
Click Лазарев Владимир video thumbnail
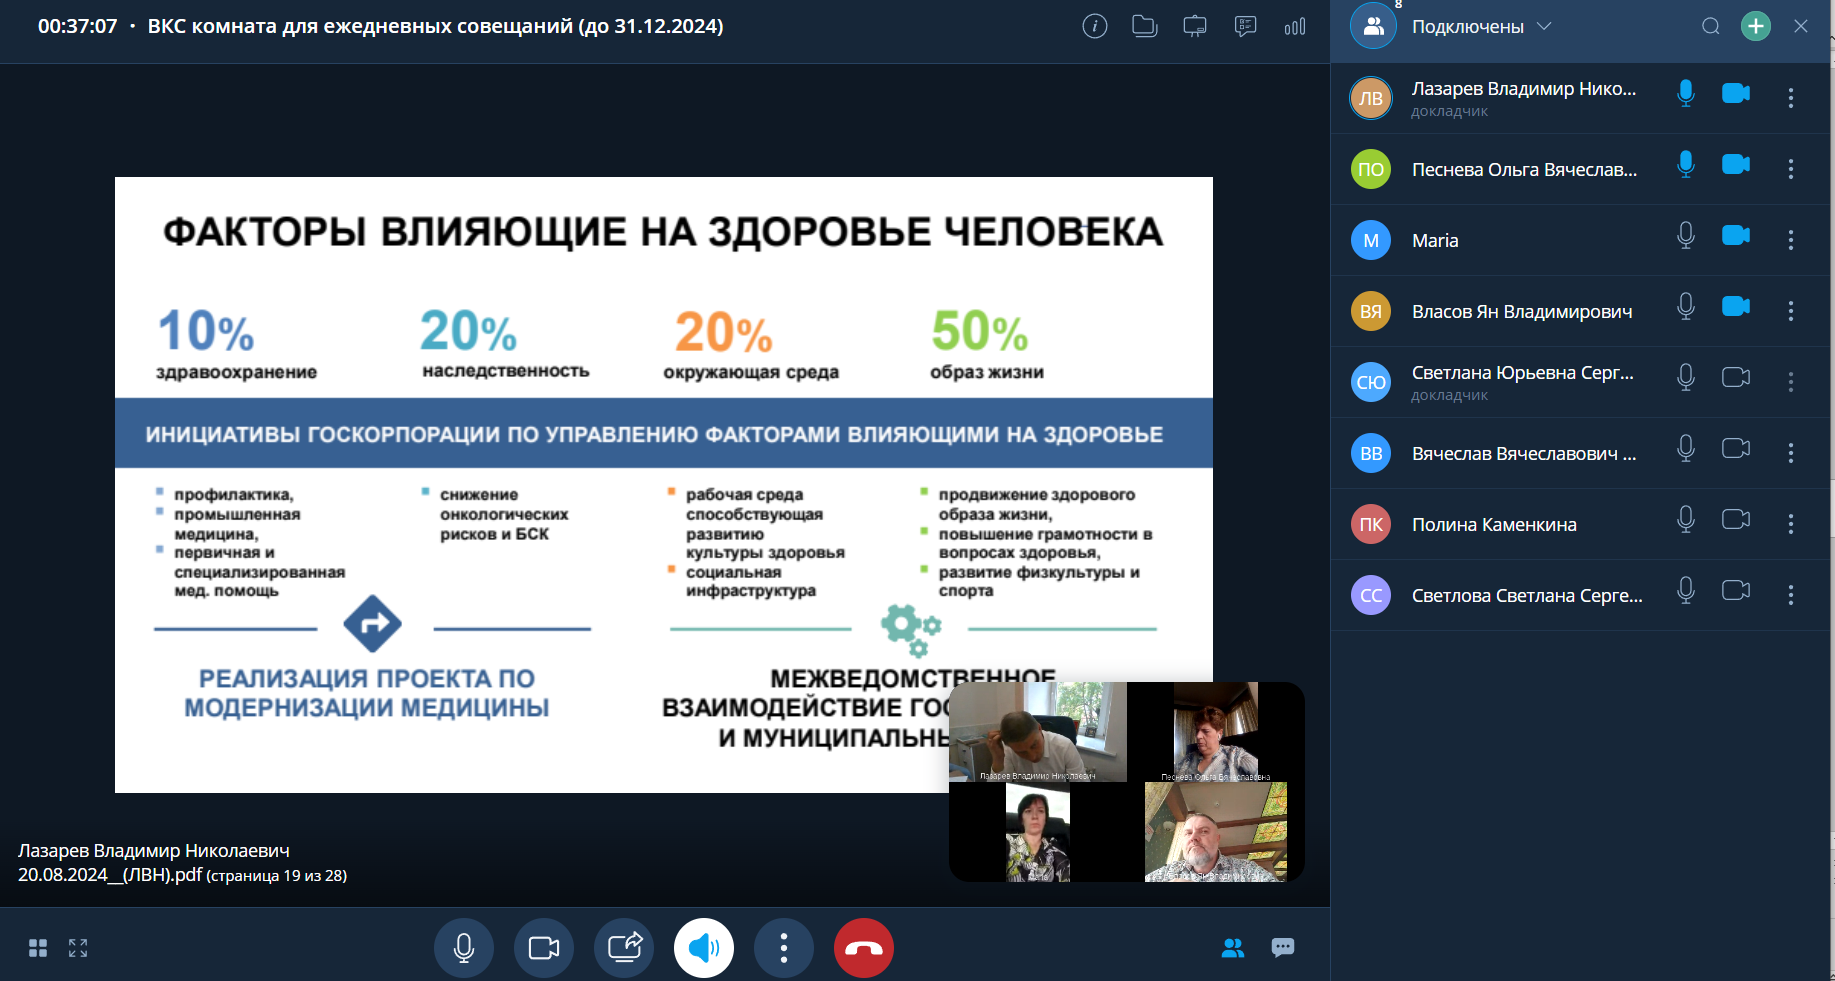pyautogui.click(x=1037, y=731)
